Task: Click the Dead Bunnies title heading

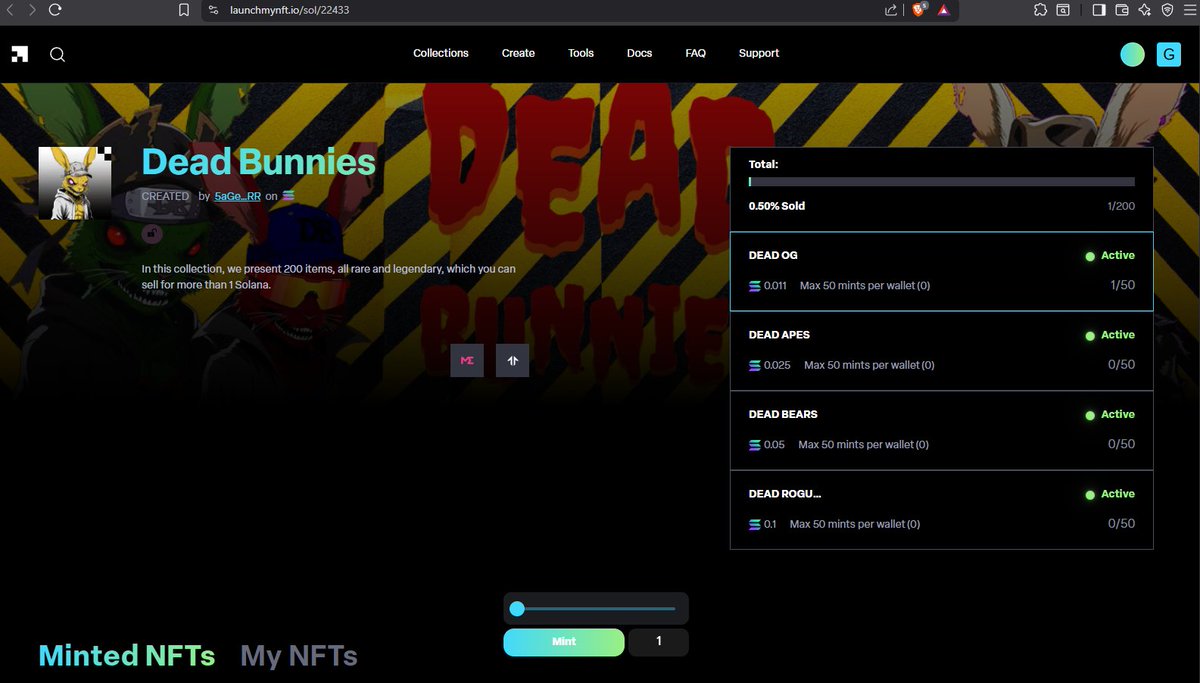Action: (x=259, y=162)
